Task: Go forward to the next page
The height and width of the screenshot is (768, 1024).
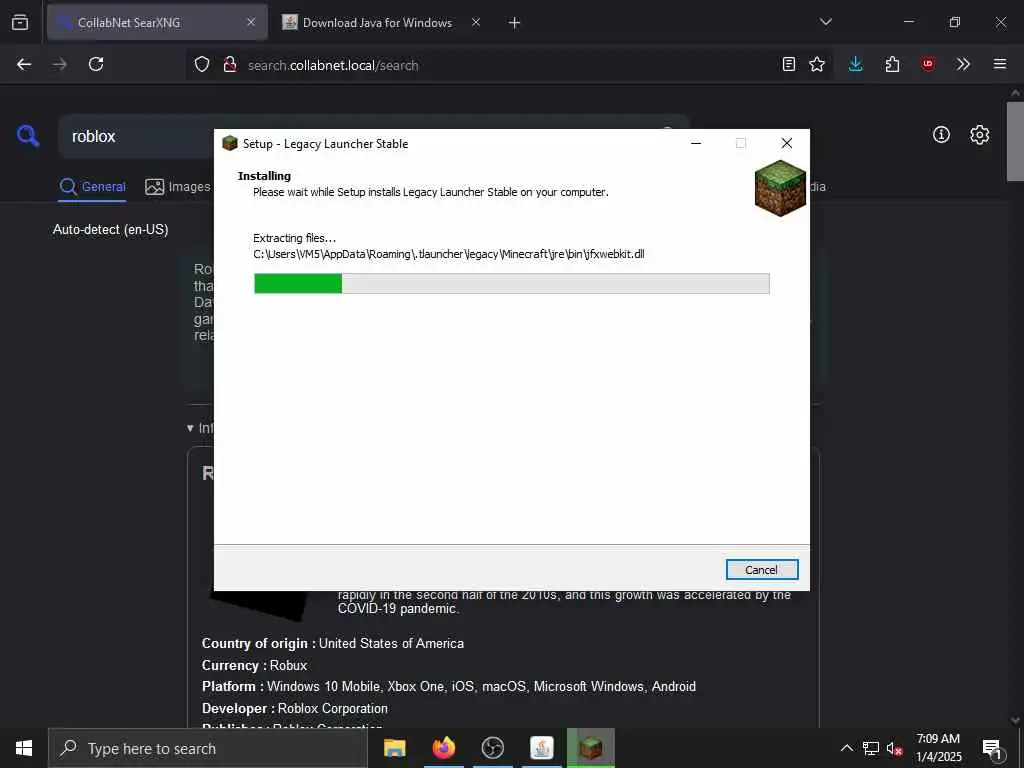Action: click(x=60, y=64)
